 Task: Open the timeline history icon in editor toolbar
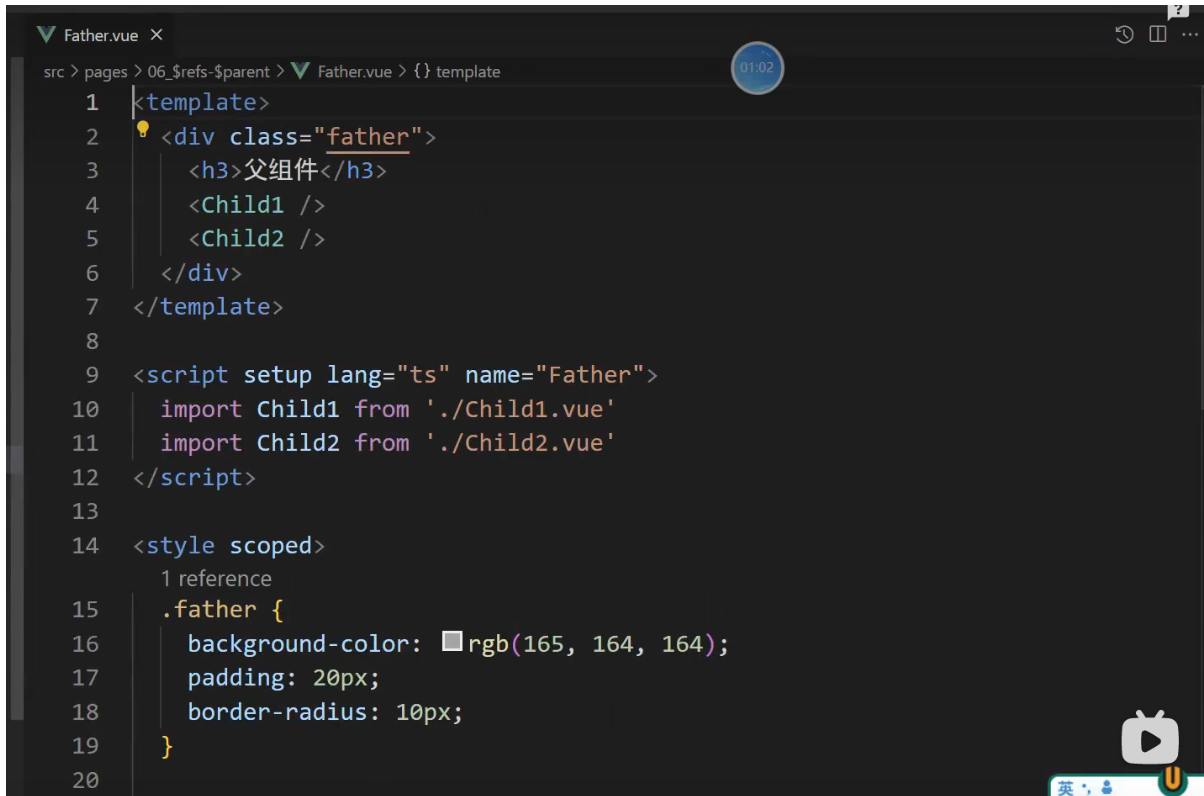point(1124,35)
